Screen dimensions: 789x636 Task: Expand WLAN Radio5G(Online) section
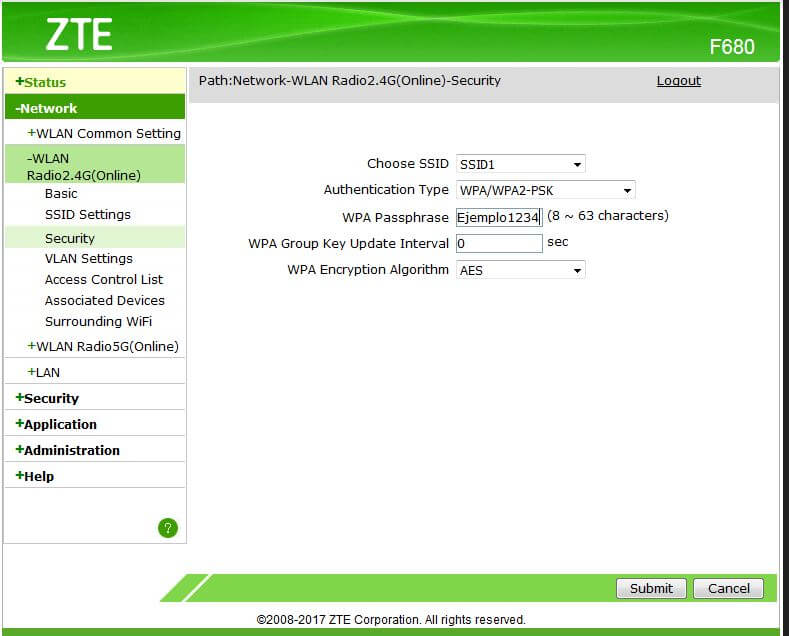coord(103,346)
